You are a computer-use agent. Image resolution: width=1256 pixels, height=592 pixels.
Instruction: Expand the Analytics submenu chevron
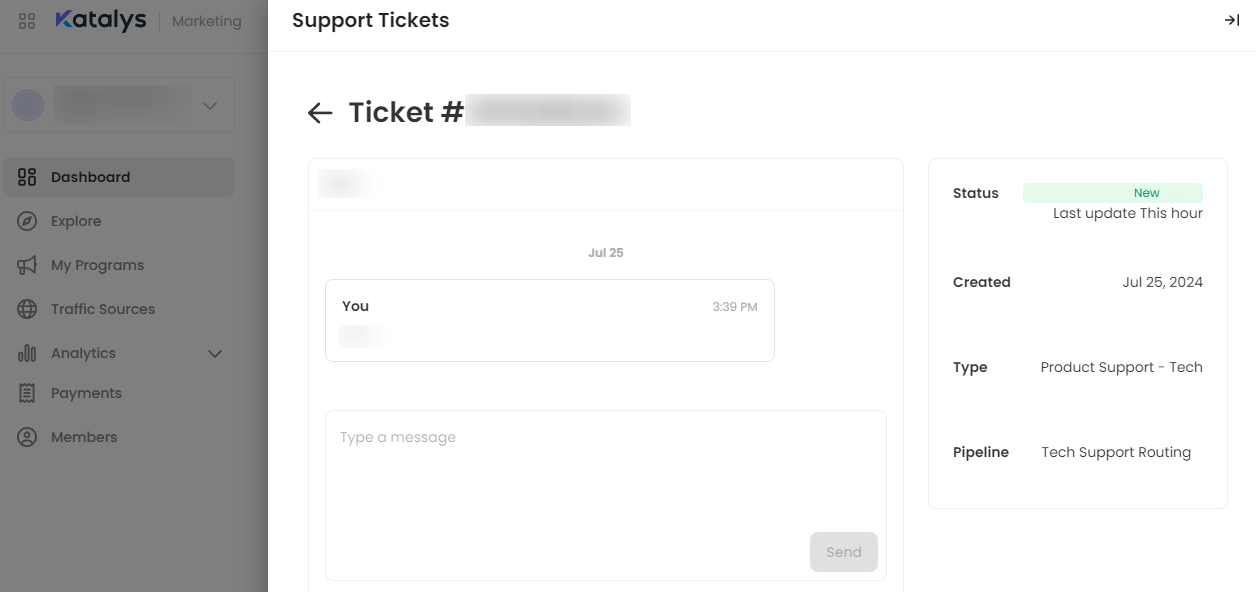tap(214, 353)
